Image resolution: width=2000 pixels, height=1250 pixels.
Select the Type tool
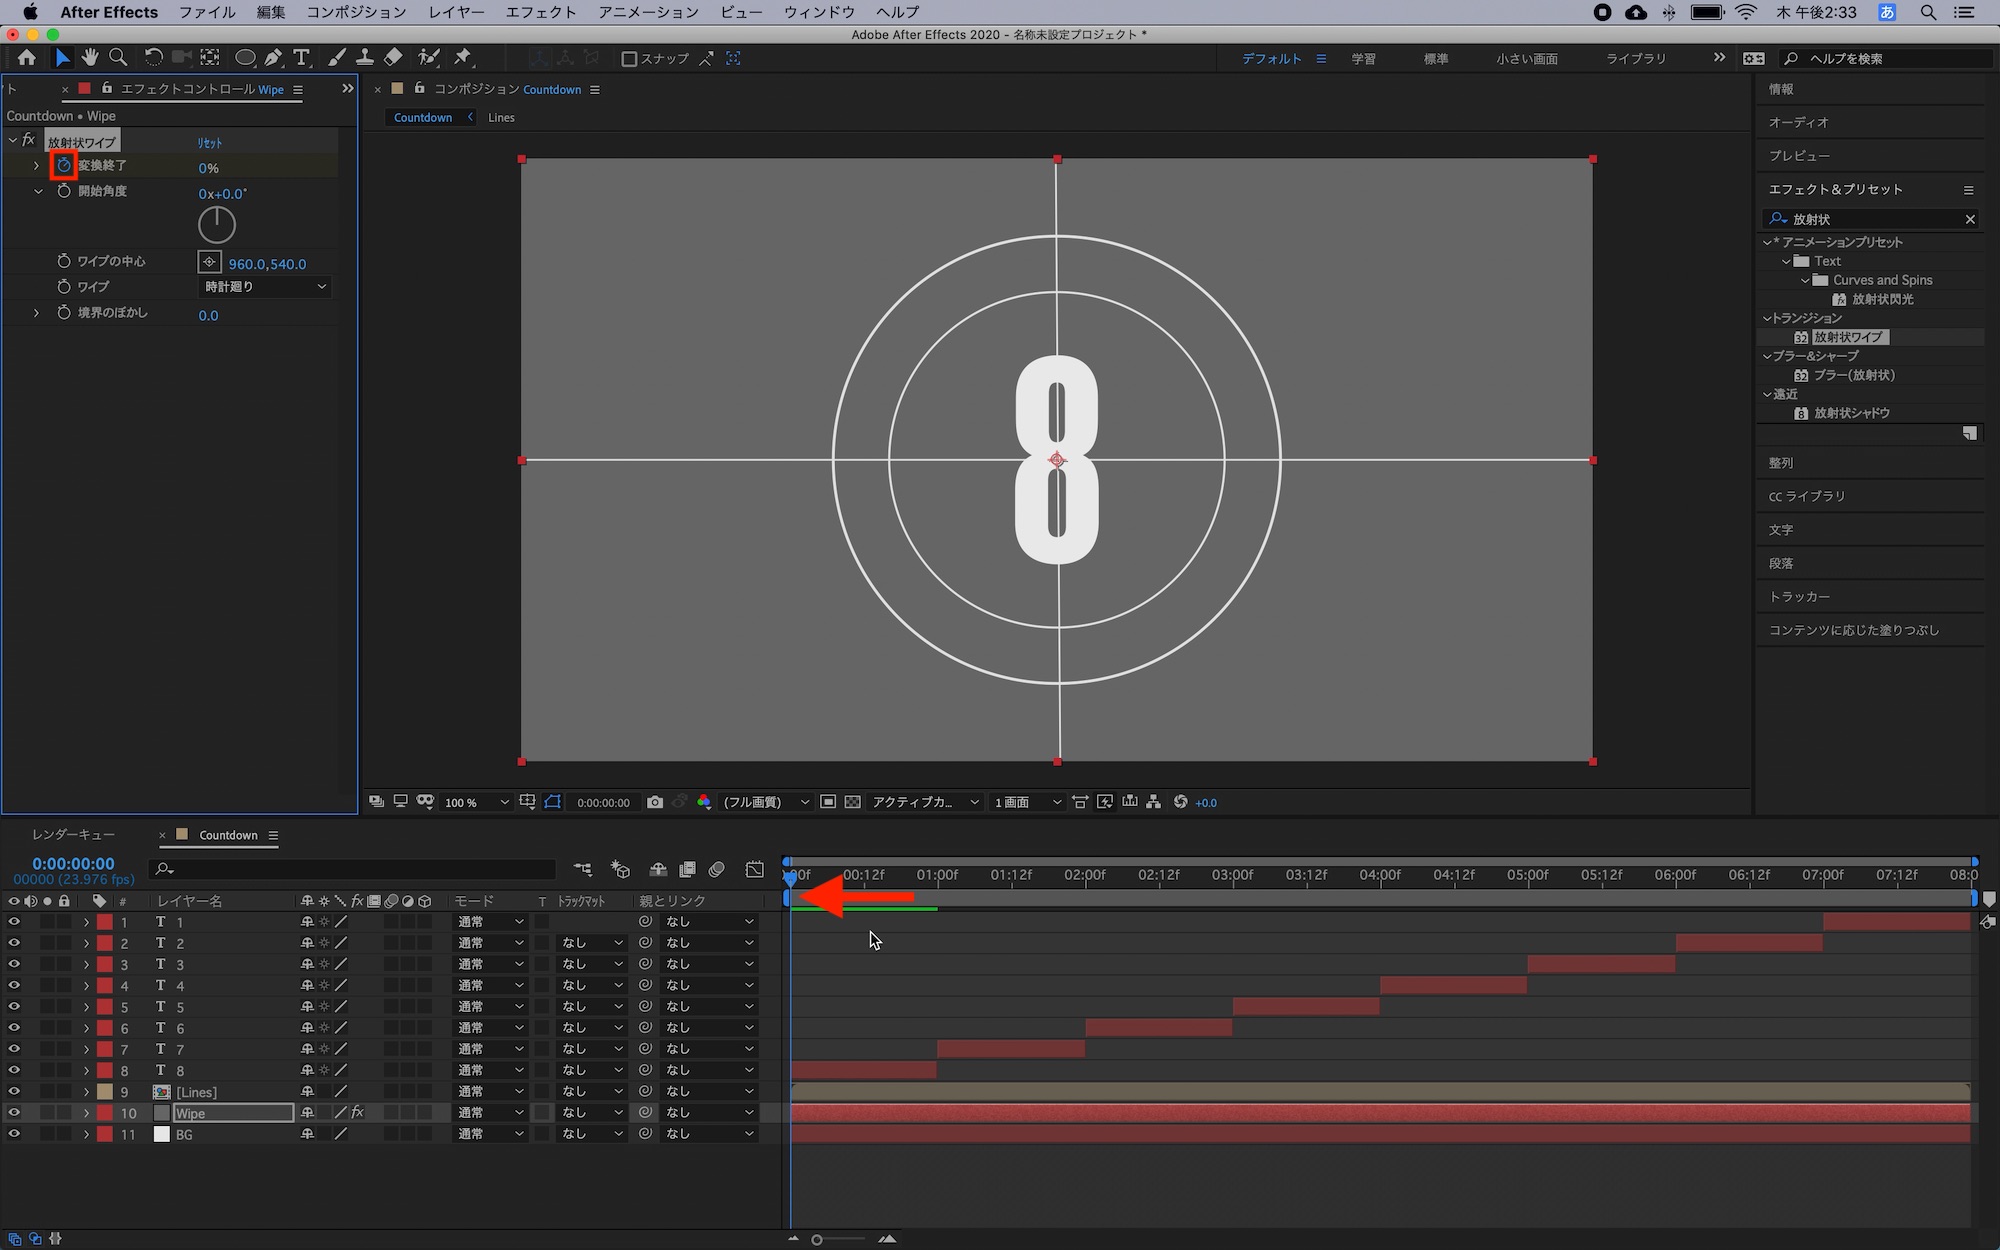[x=301, y=58]
